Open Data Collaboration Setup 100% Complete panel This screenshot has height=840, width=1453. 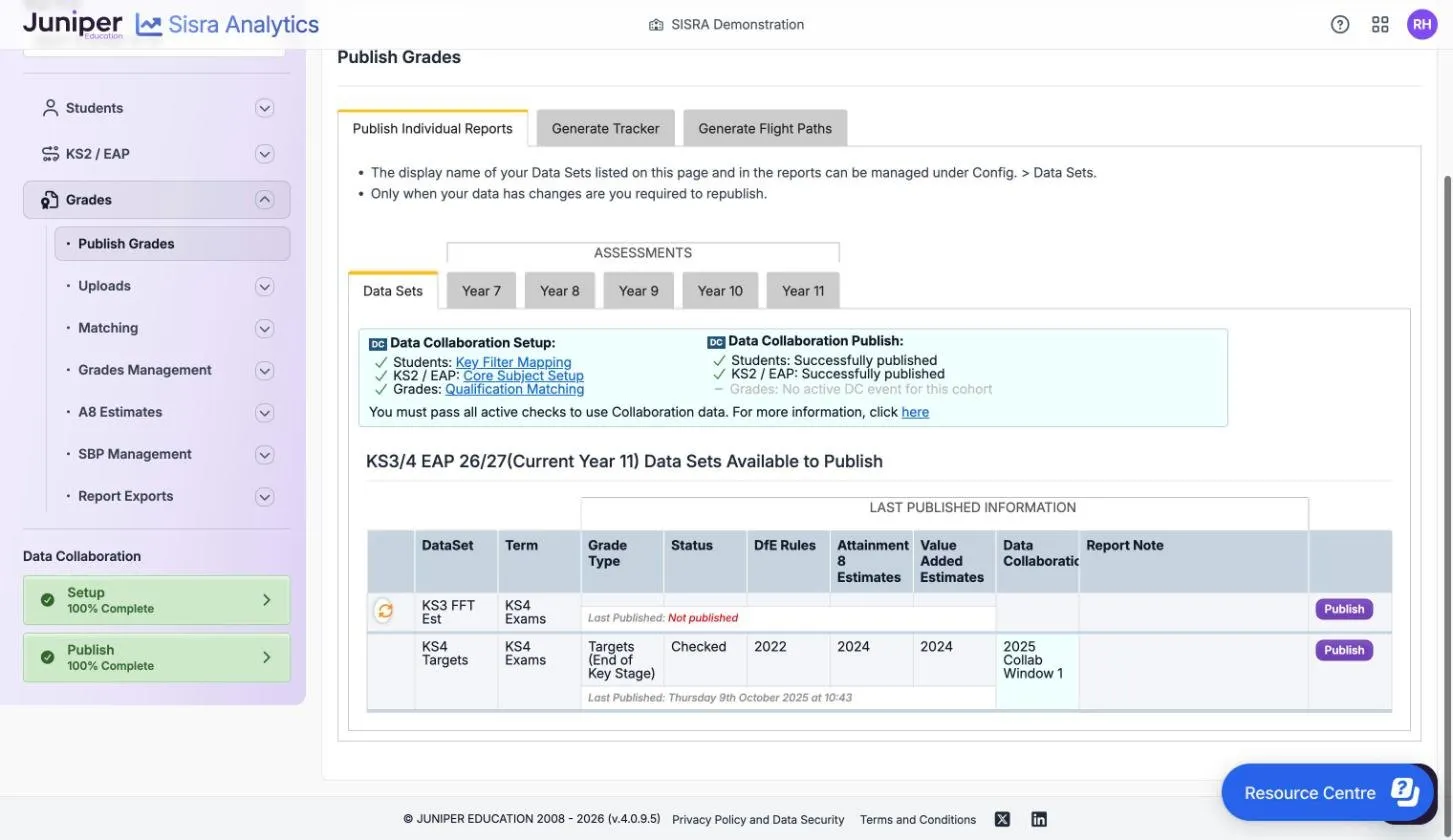(157, 600)
